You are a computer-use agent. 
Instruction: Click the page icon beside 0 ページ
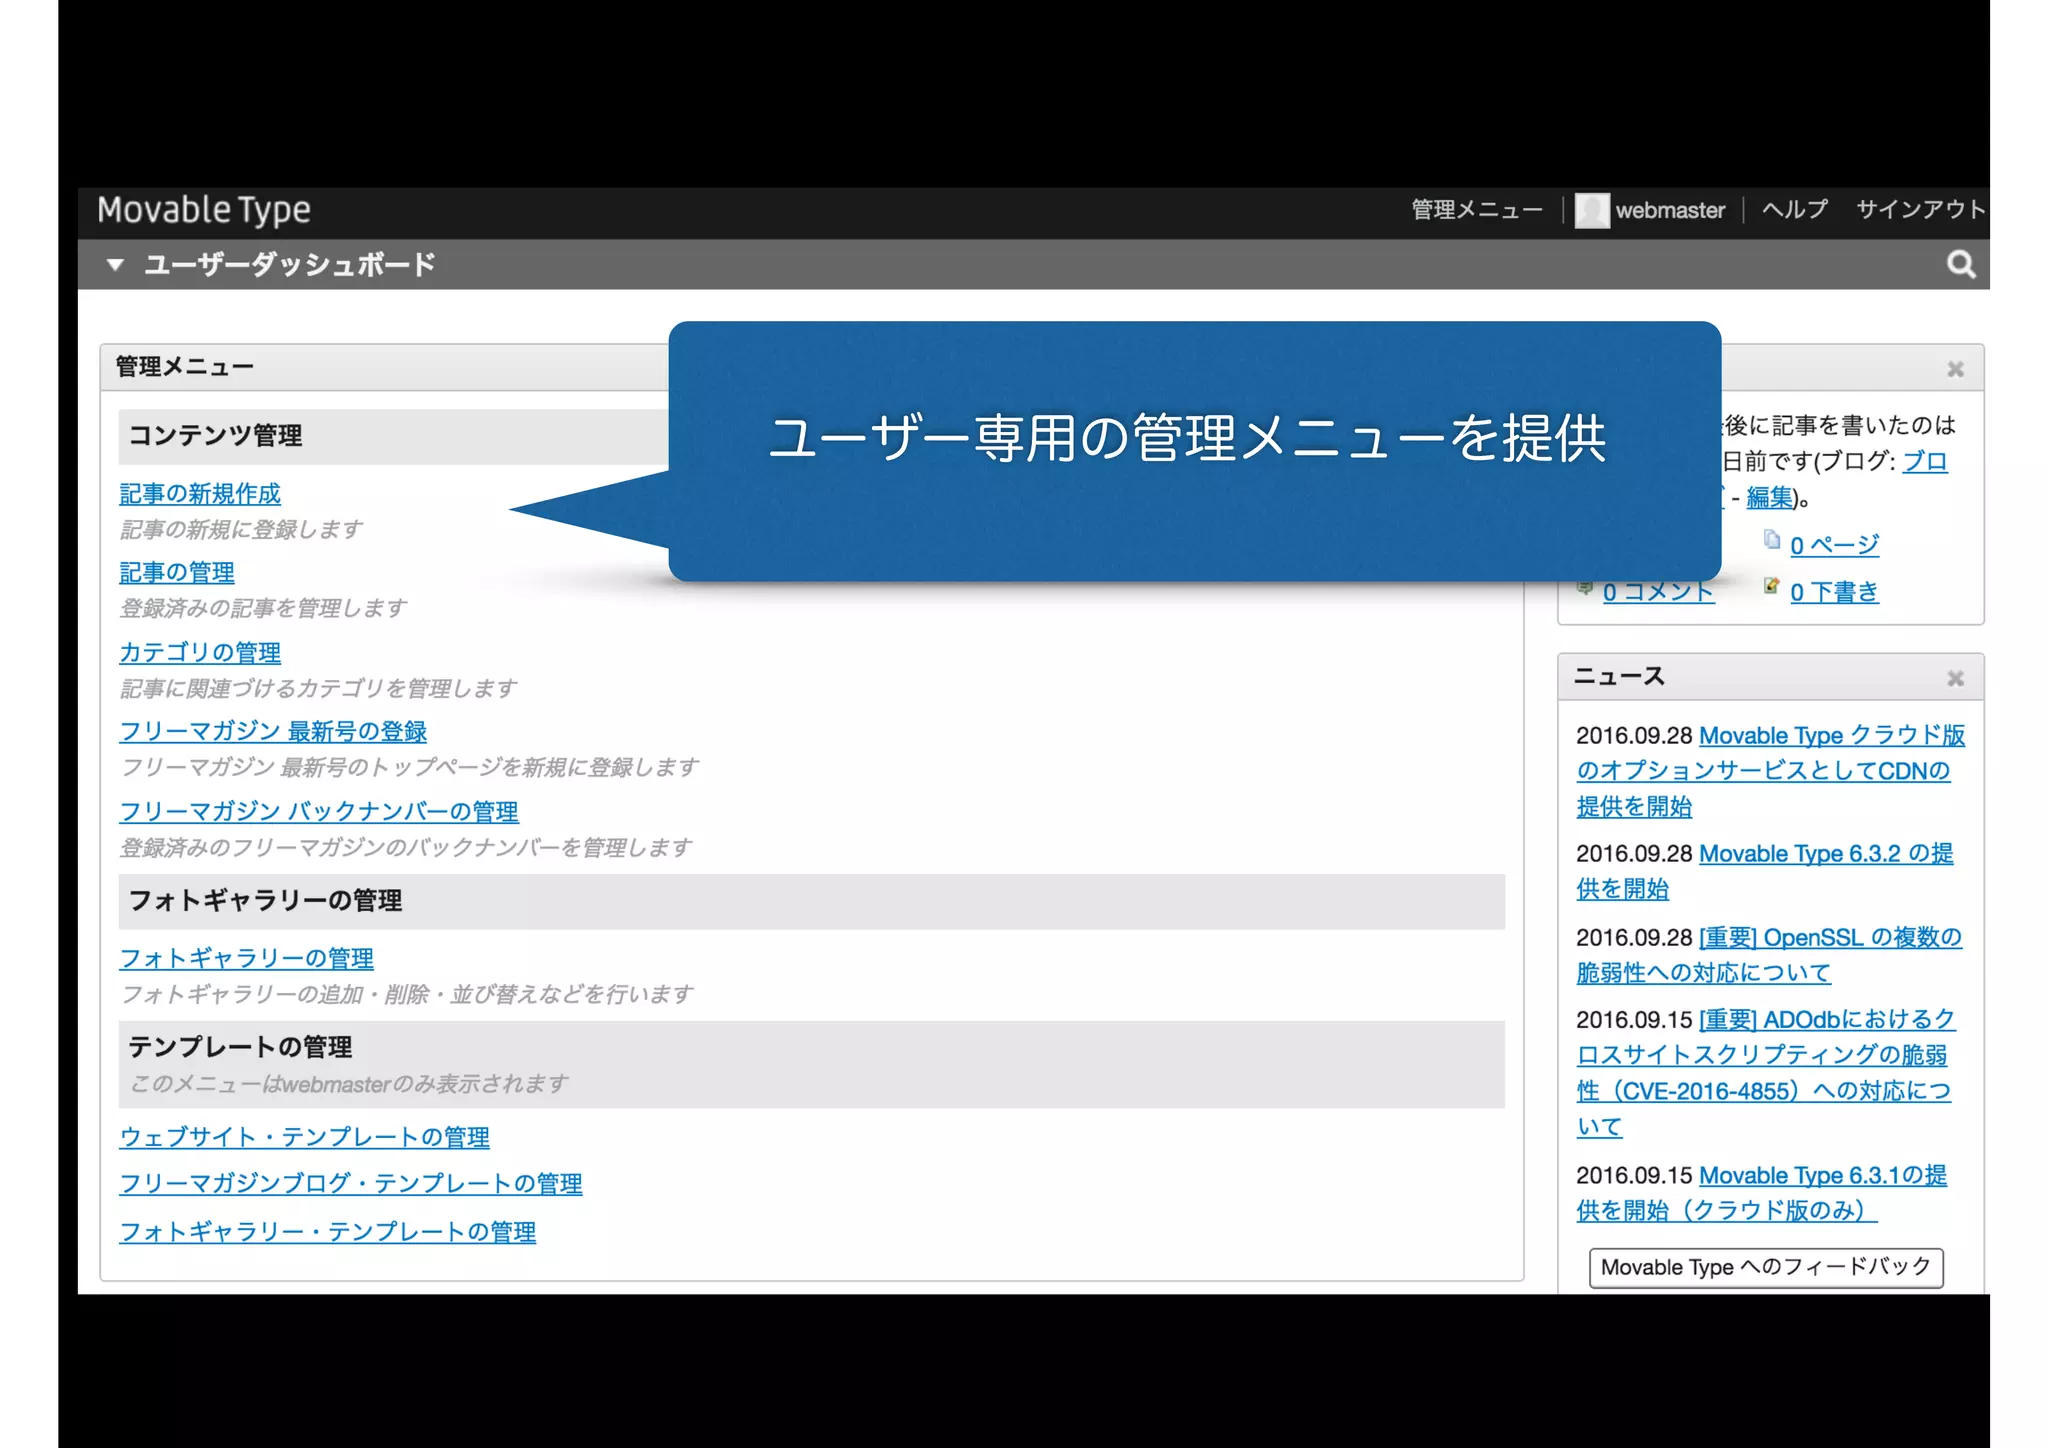[x=1772, y=540]
